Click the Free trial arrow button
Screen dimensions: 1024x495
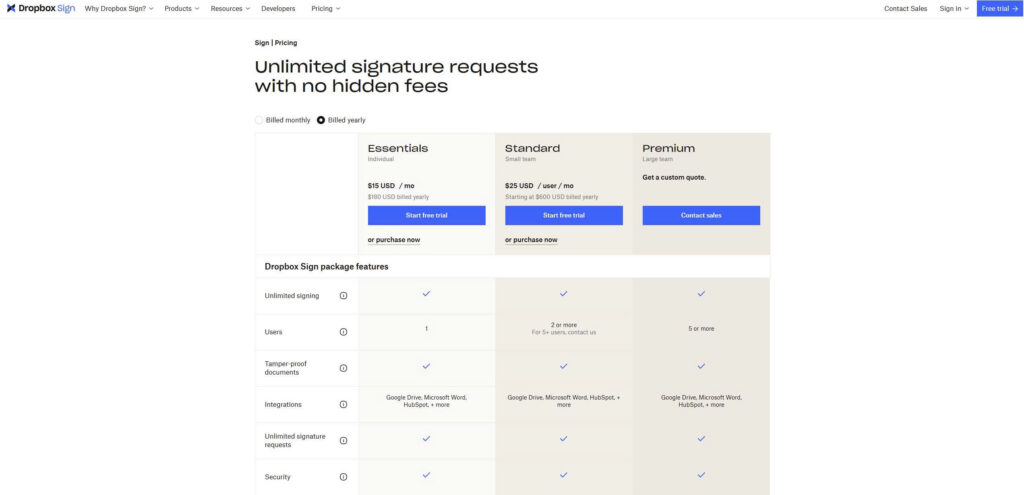click(999, 8)
